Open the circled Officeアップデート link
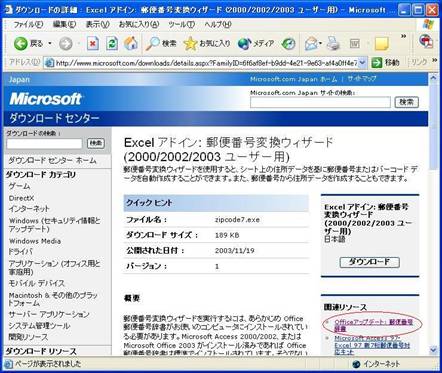The height and width of the screenshot is (373, 442). pos(374,325)
